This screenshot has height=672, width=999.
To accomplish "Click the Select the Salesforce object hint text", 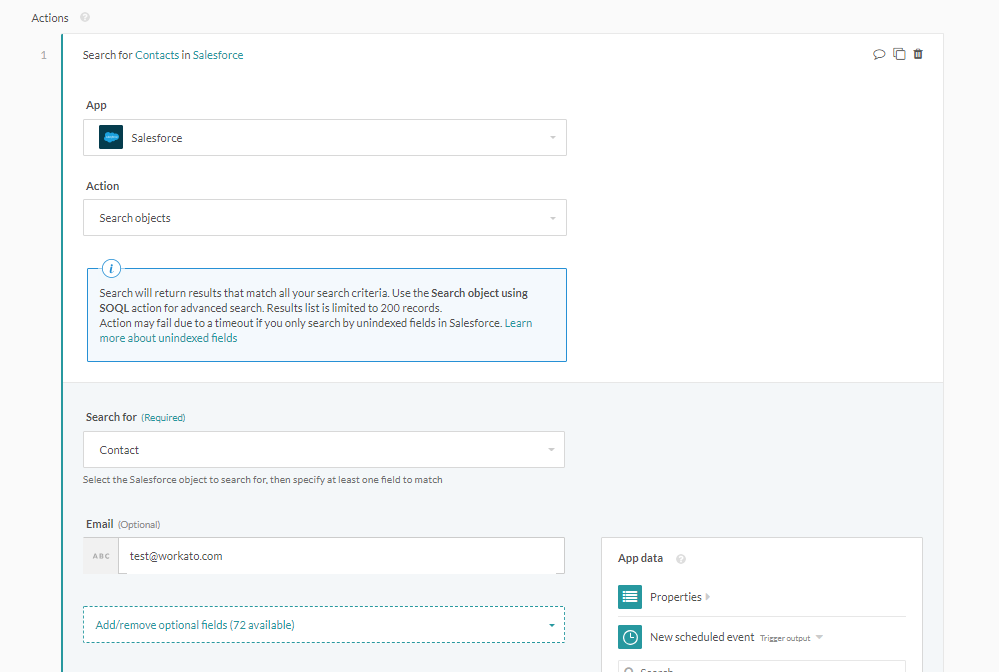I will click(x=262, y=480).
